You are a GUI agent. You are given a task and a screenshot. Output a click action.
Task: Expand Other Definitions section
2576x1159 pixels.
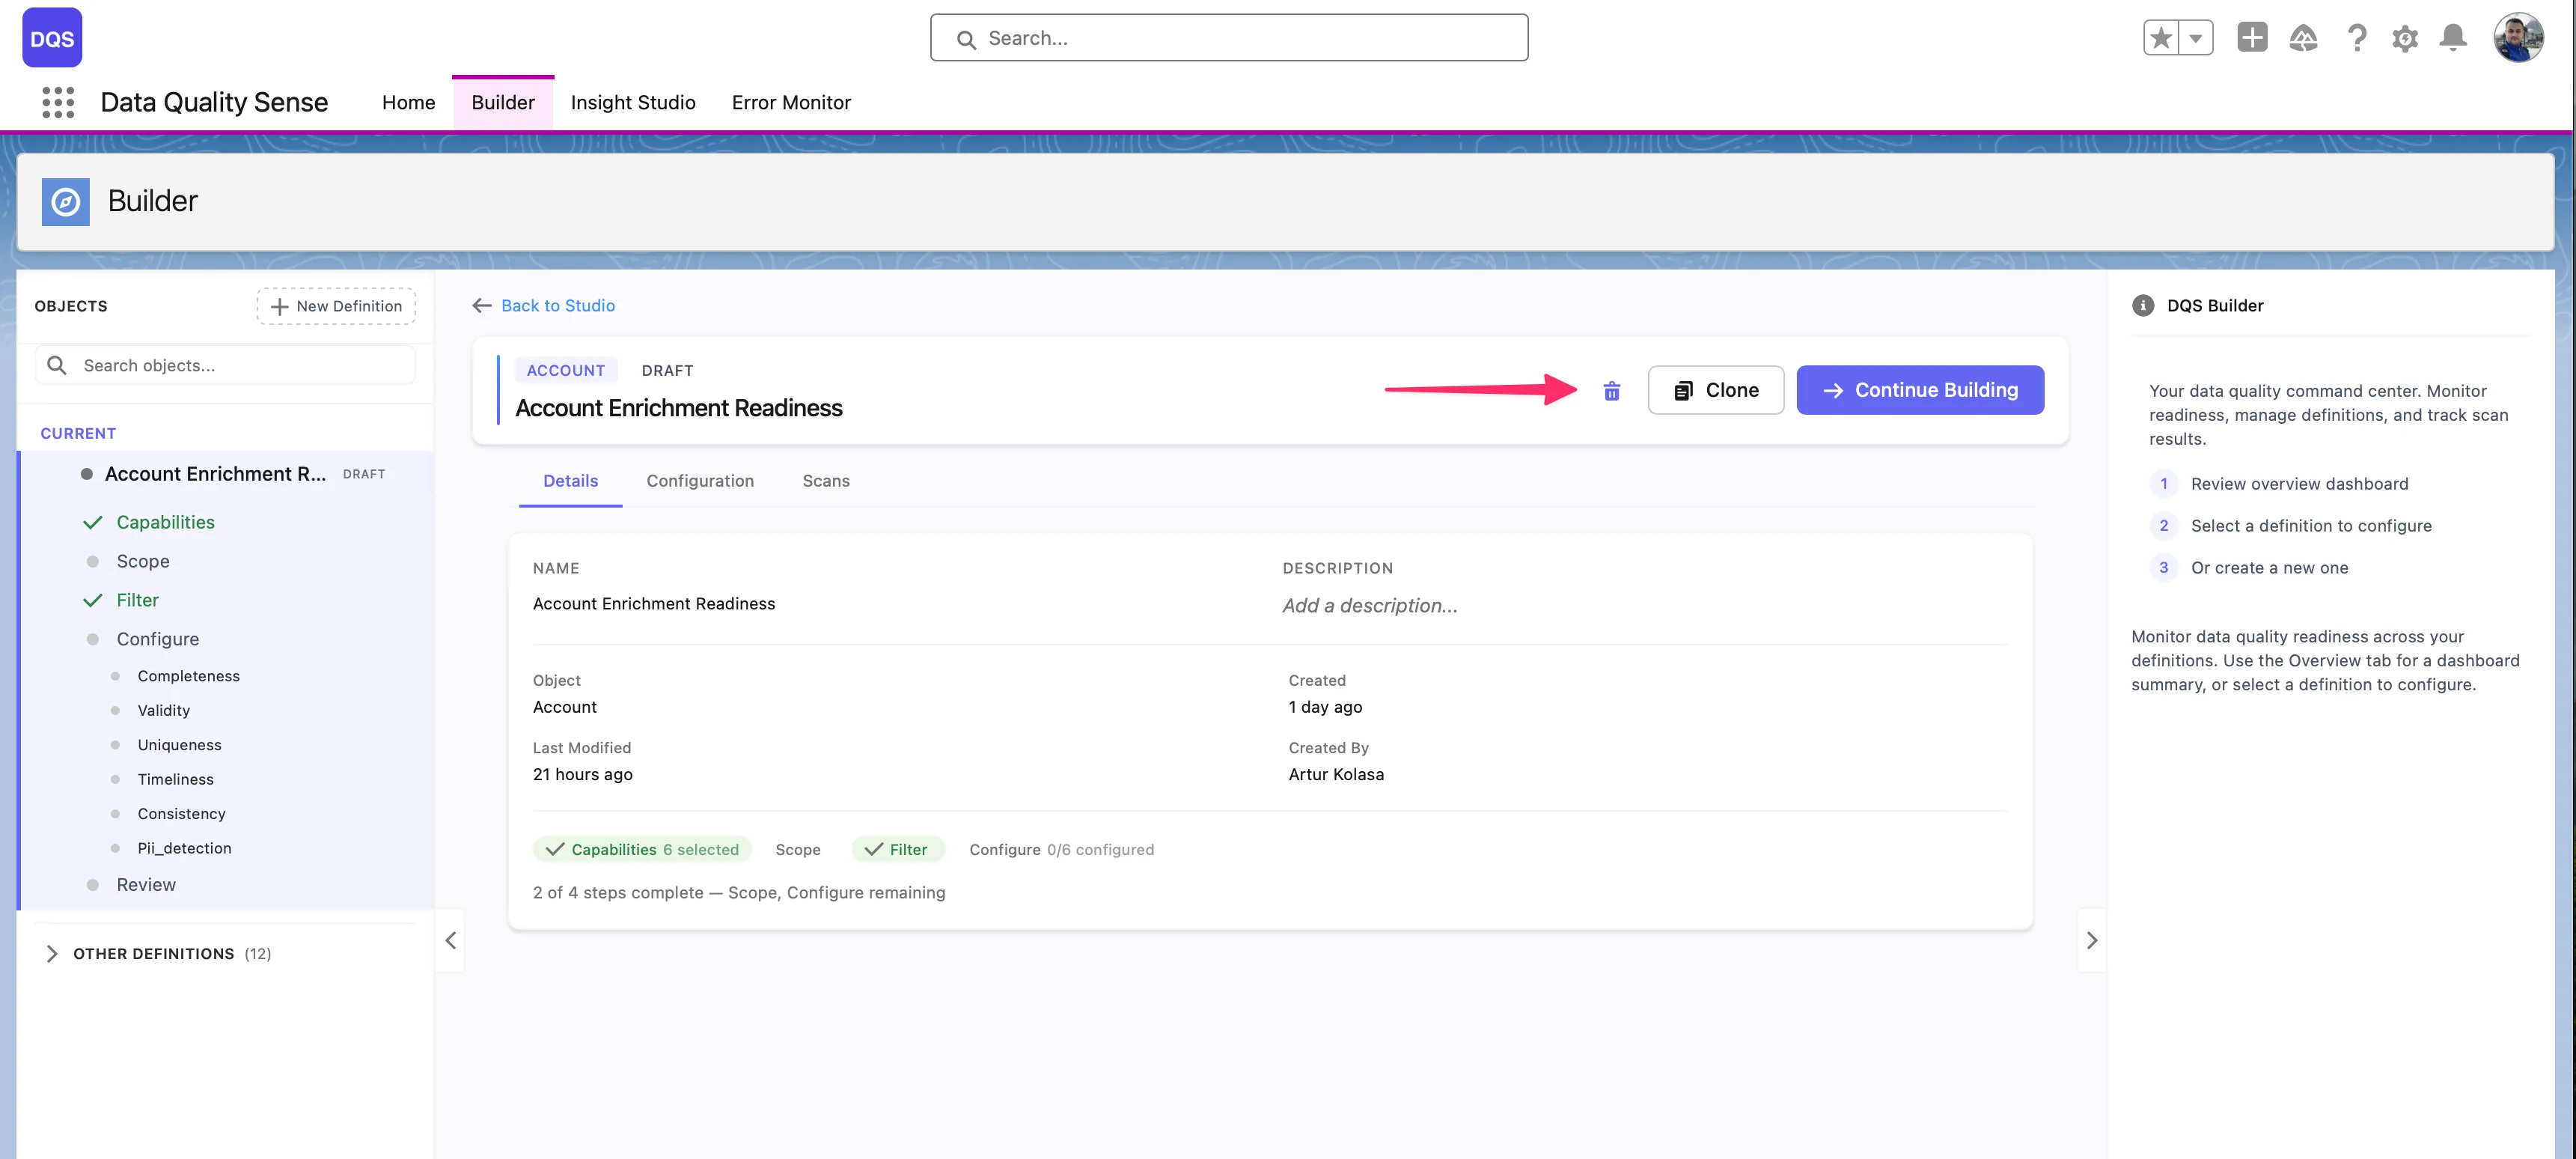pyautogui.click(x=52, y=953)
